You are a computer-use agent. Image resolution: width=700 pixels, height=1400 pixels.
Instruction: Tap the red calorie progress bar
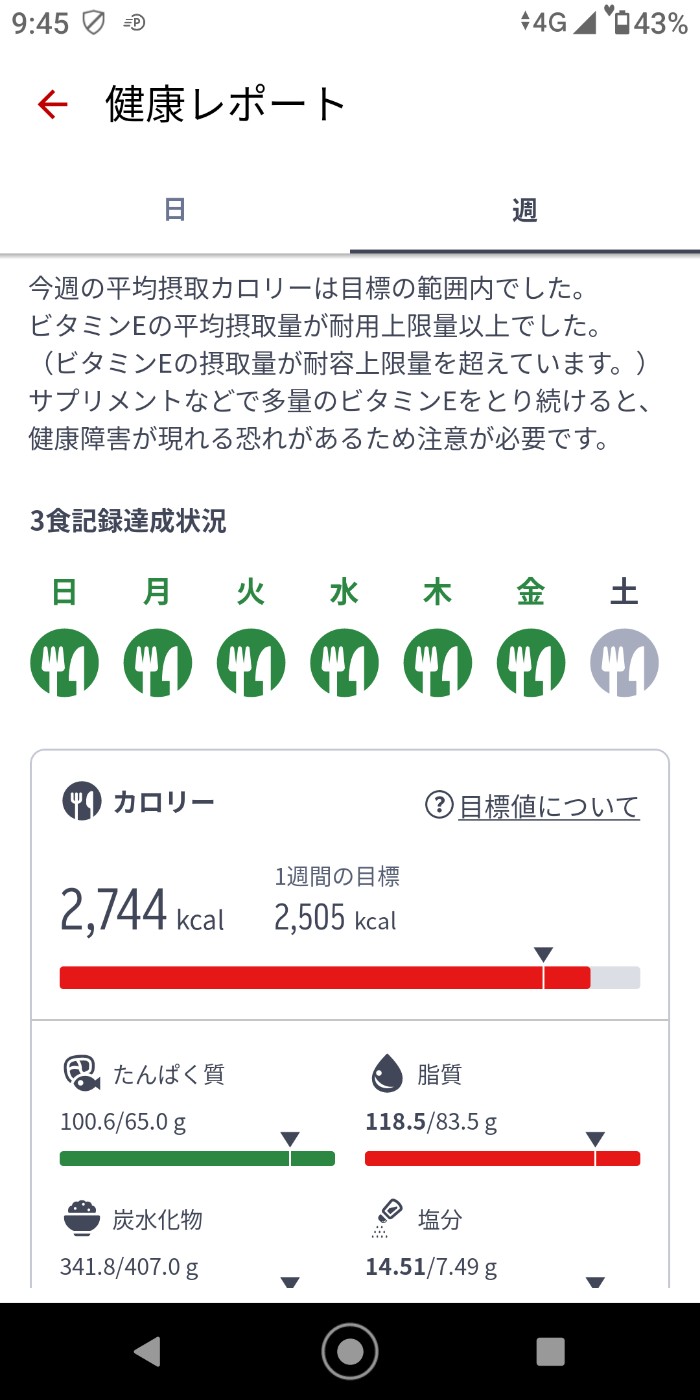(325, 977)
